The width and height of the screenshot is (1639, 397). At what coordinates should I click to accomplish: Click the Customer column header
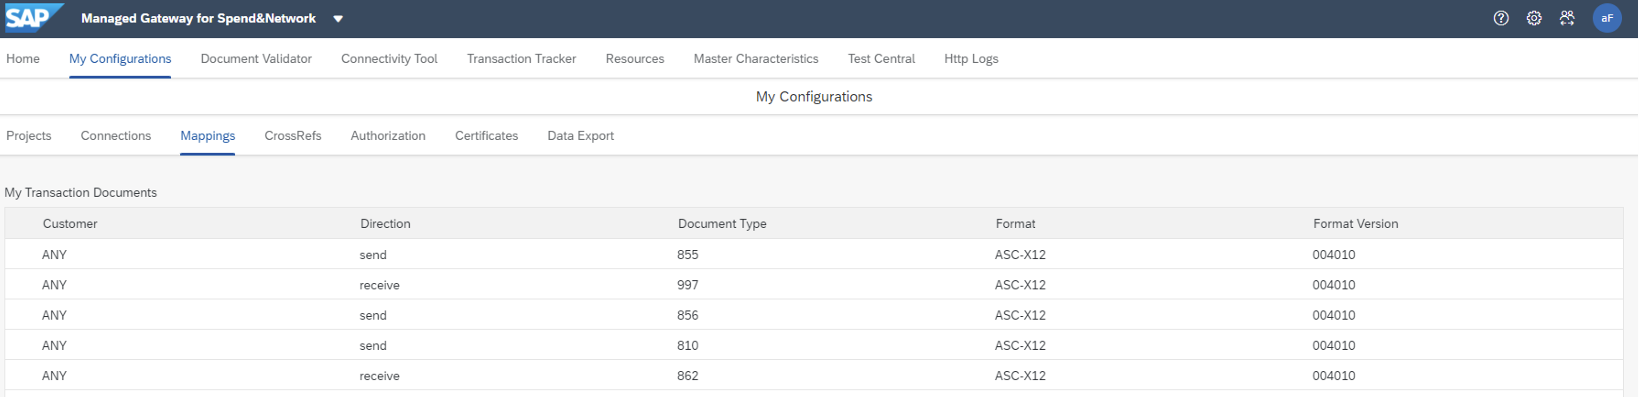point(70,224)
